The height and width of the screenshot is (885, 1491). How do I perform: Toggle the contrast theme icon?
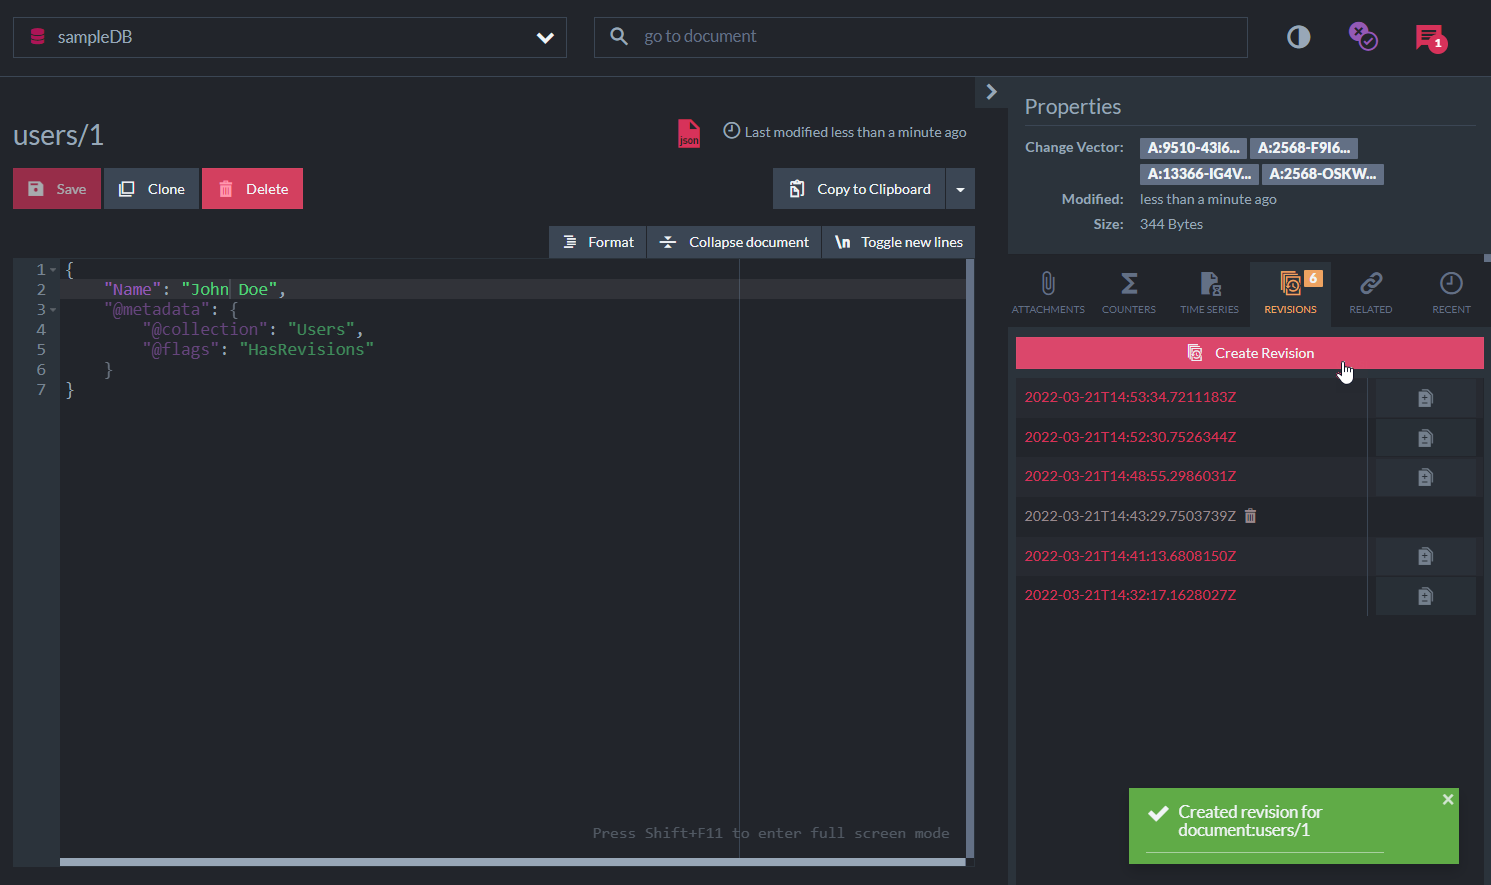click(x=1298, y=37)
